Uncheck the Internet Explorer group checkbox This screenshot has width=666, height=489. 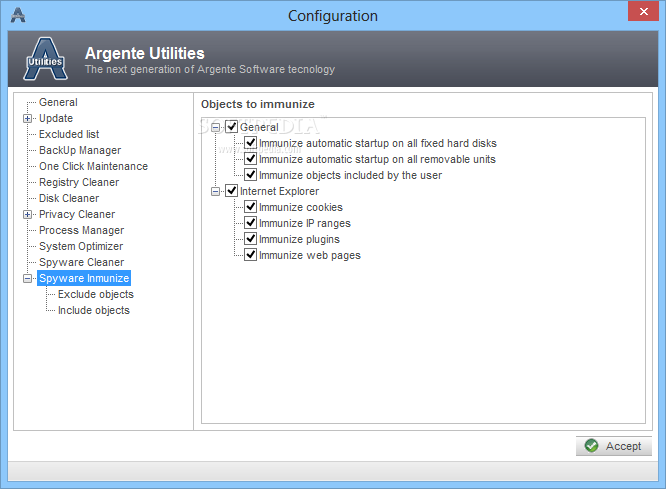231,191
